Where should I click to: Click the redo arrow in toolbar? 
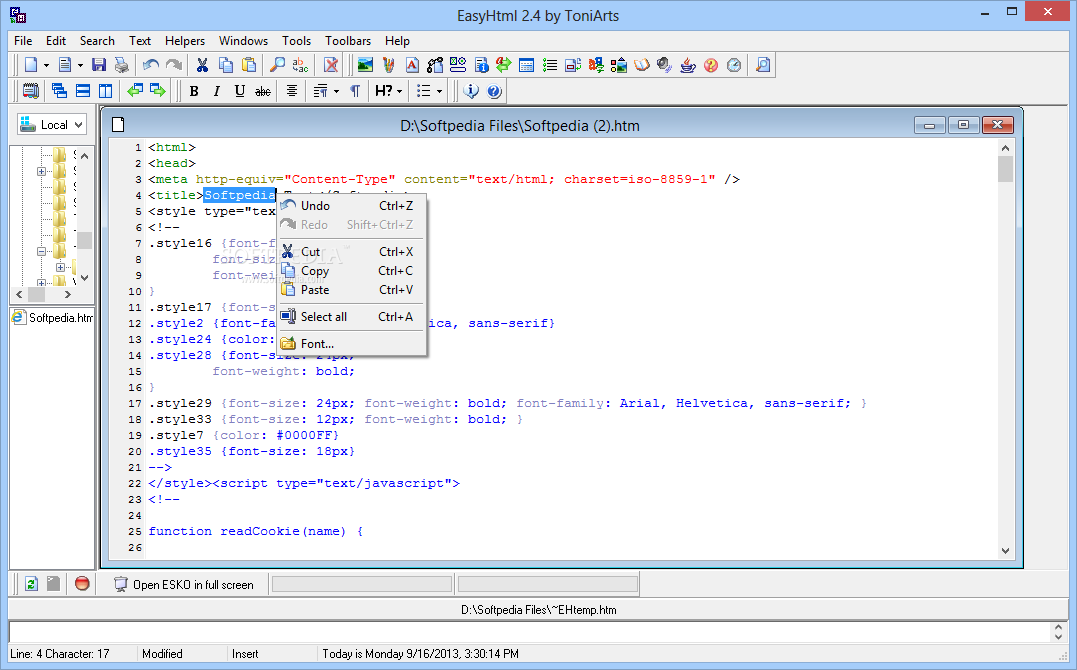pos(174,65)
